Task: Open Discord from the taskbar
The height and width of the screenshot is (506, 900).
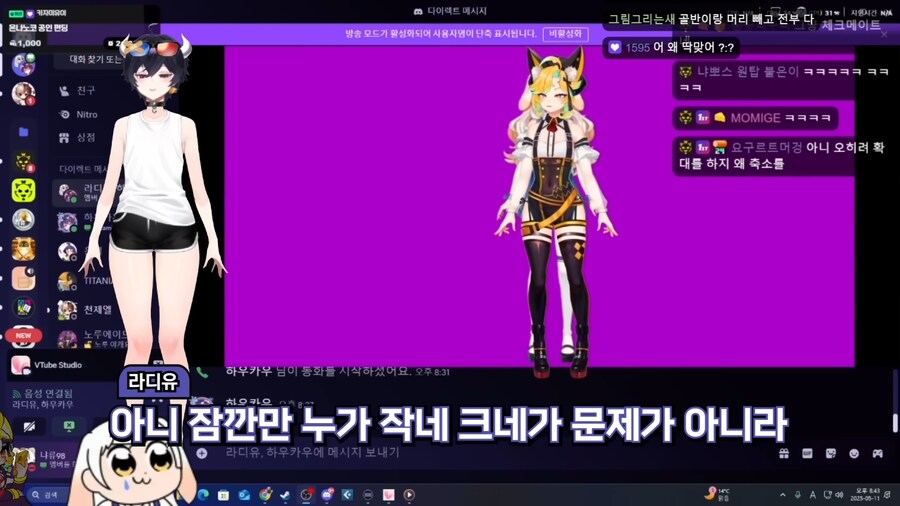Action: (327, 495)
